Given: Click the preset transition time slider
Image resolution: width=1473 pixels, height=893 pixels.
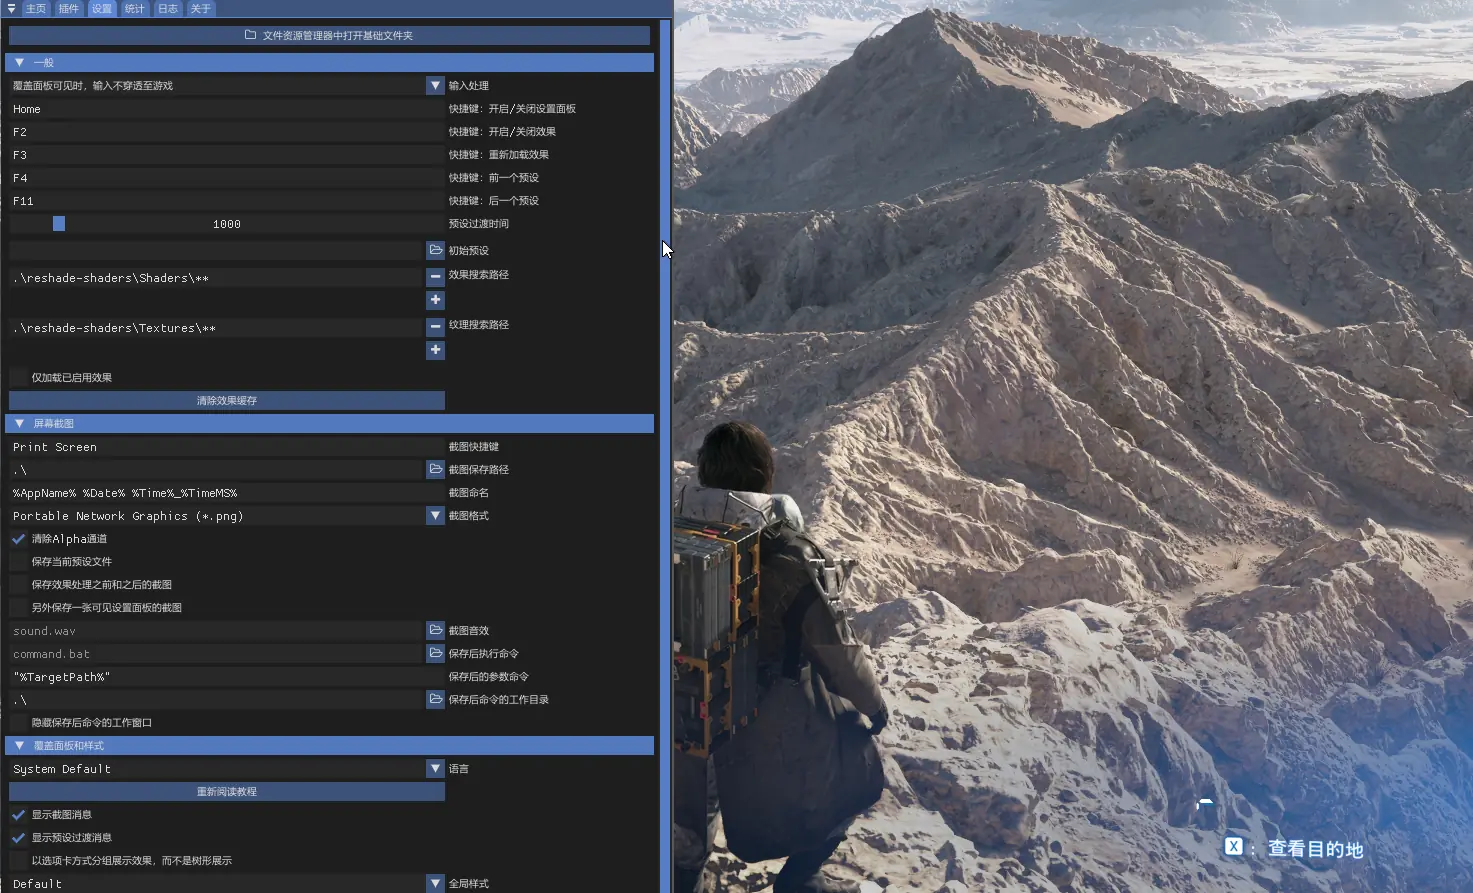Looking at the screenshot, I should click(227, 224).
